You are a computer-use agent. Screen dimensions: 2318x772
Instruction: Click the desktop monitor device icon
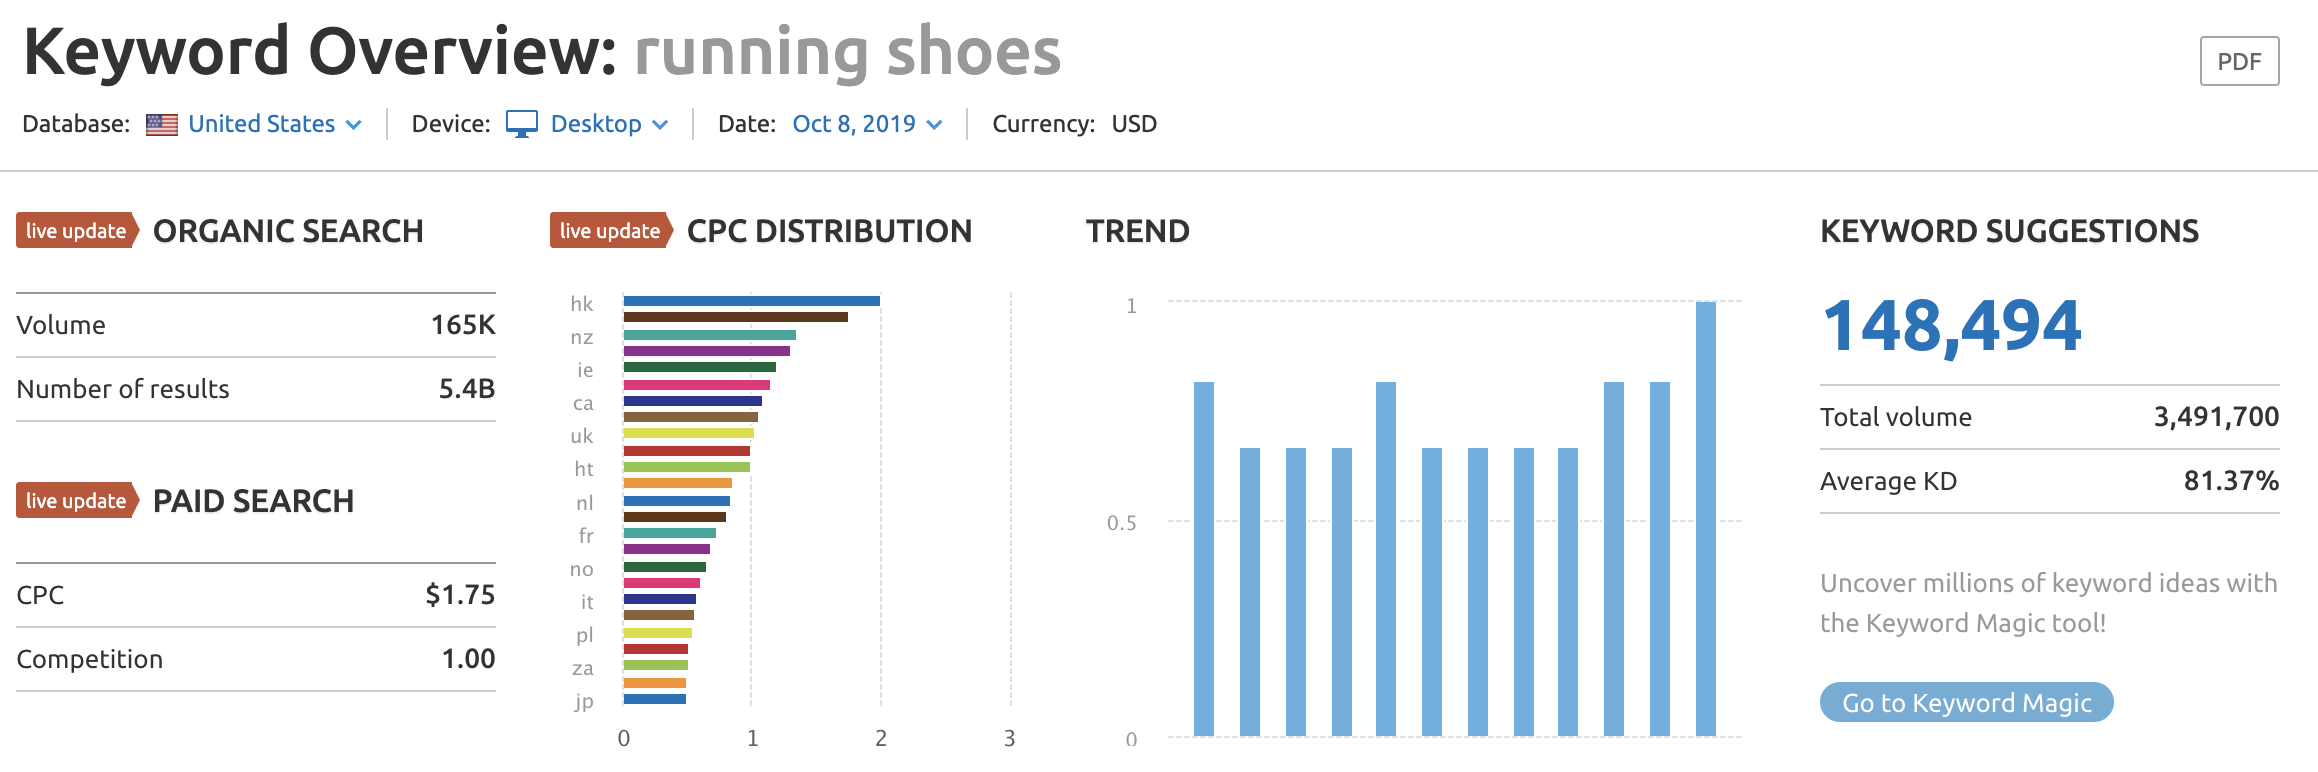coord(521,124)
